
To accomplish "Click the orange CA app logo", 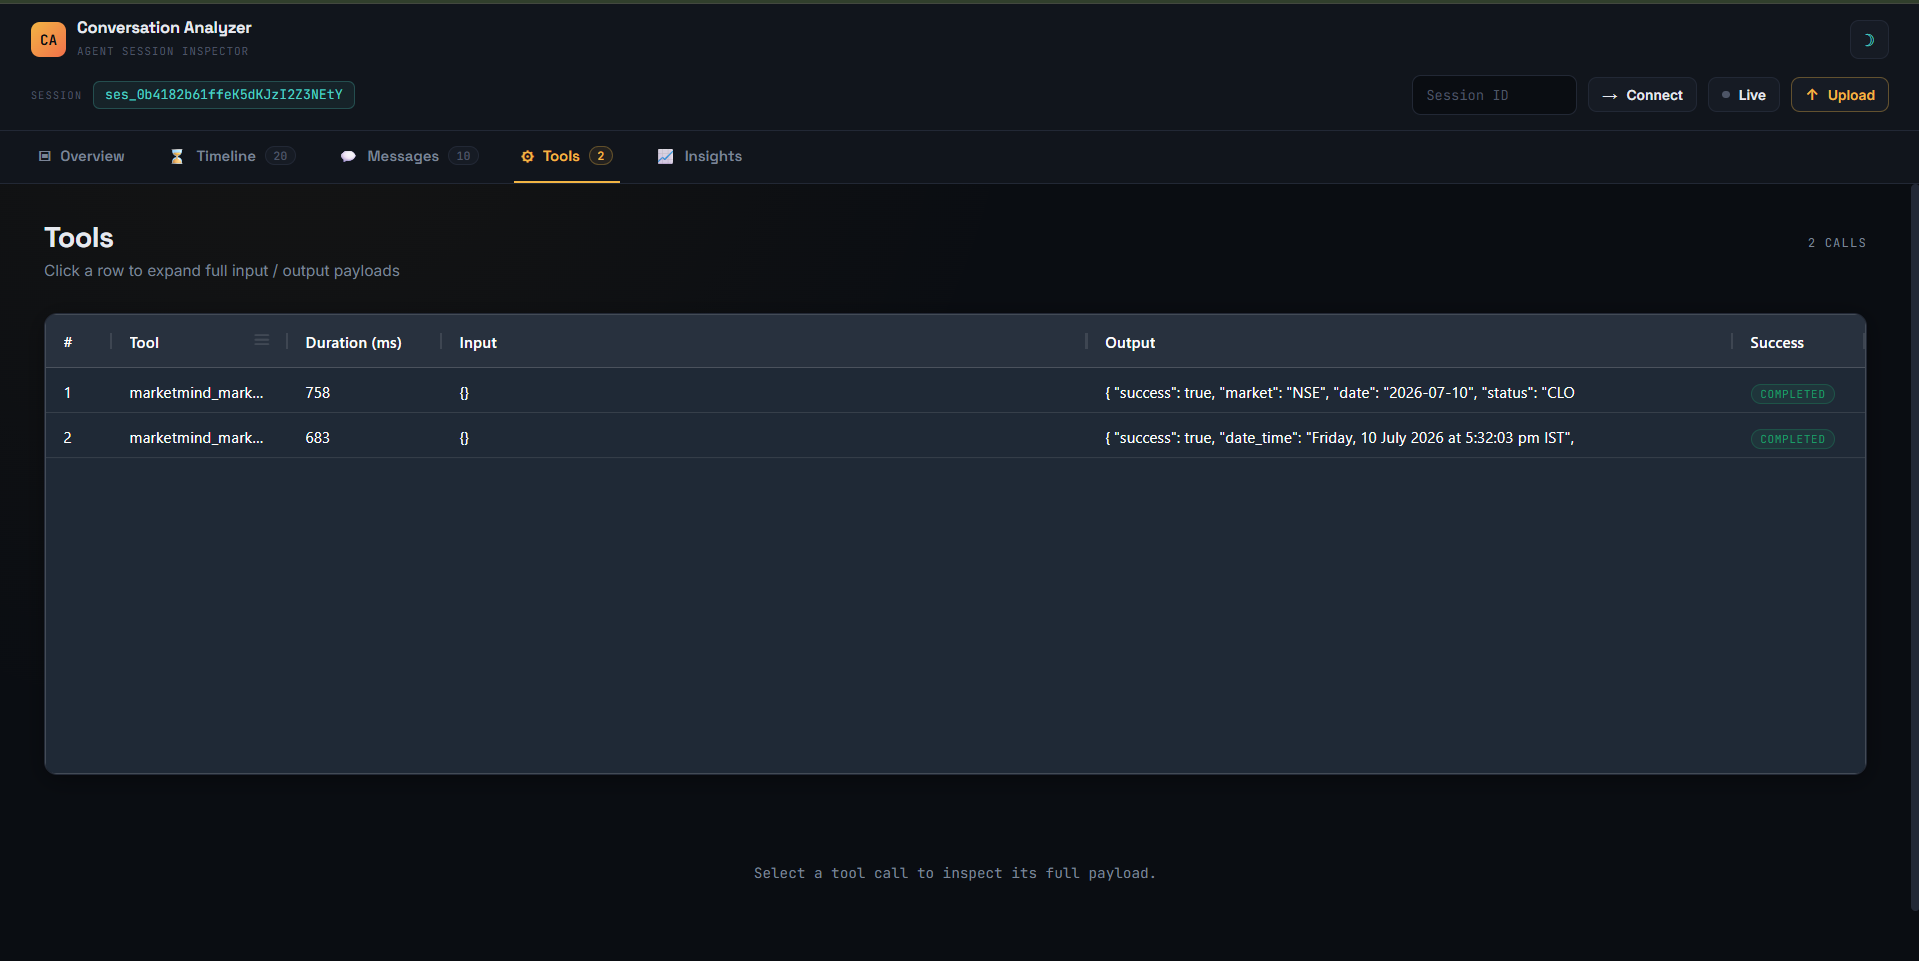I will (x=48, y=40).
